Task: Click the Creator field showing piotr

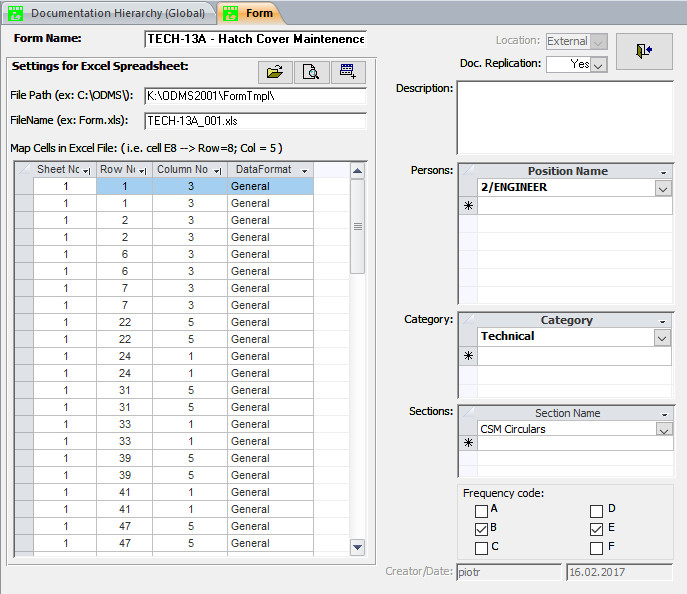Action: click(509, 572)
